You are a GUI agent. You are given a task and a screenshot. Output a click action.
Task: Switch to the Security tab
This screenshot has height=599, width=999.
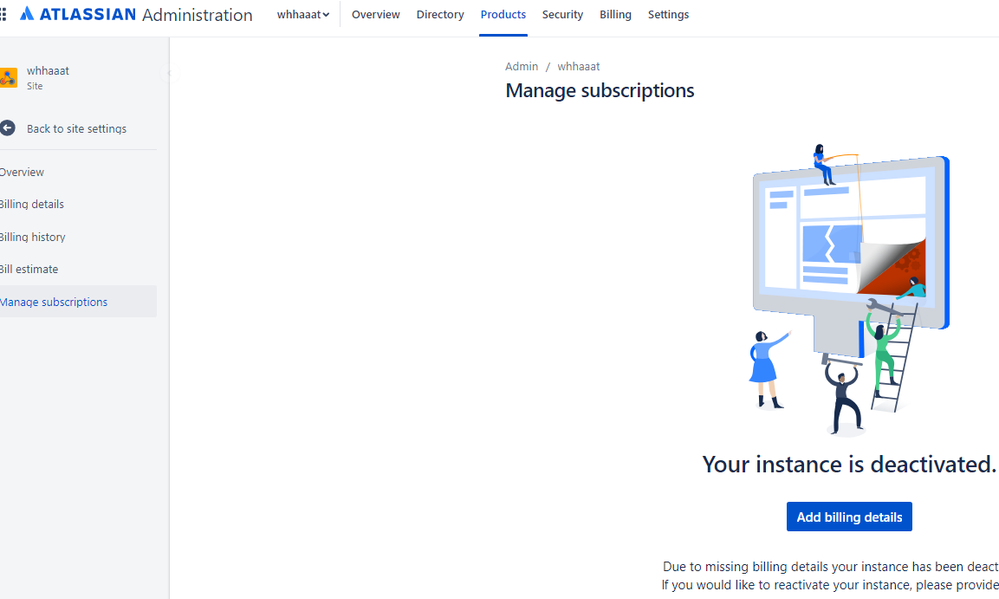(x=562, y=14)
